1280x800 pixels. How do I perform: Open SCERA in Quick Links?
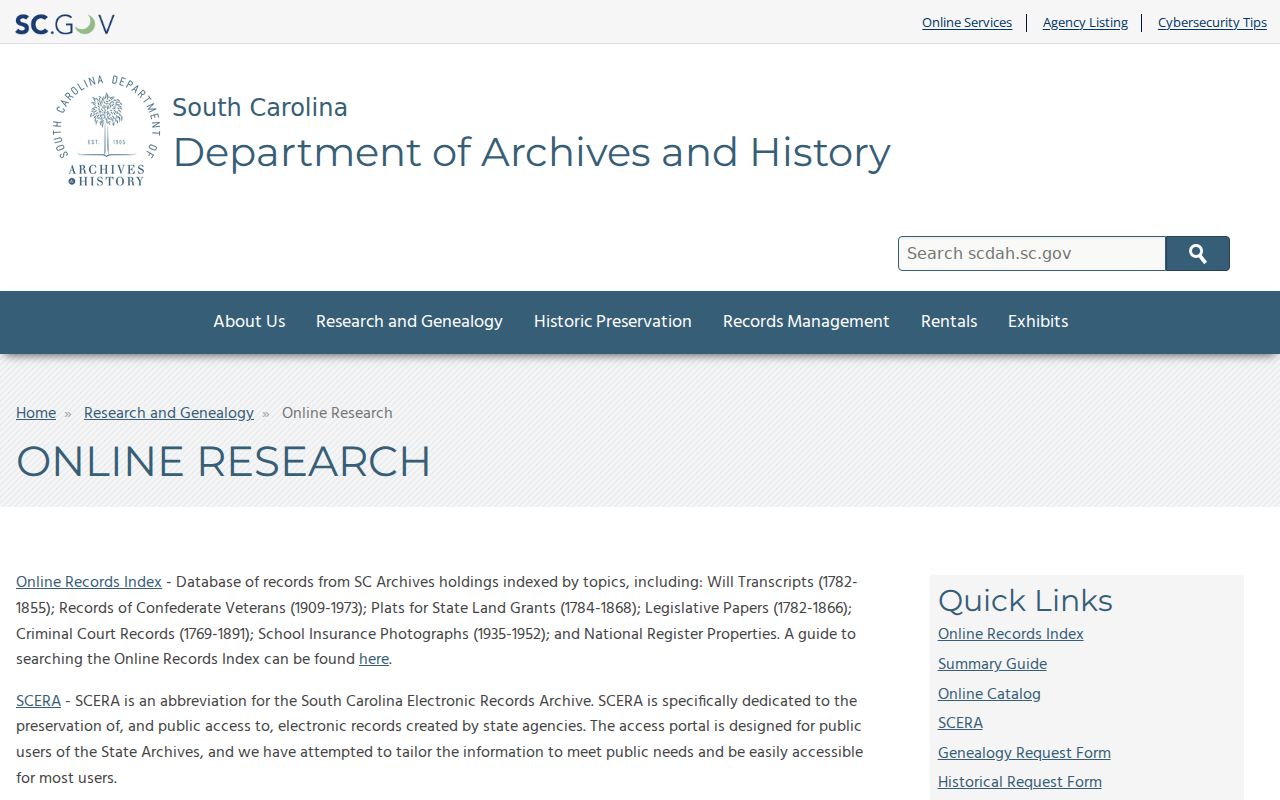pyautogui.click(x=960, y=723)
